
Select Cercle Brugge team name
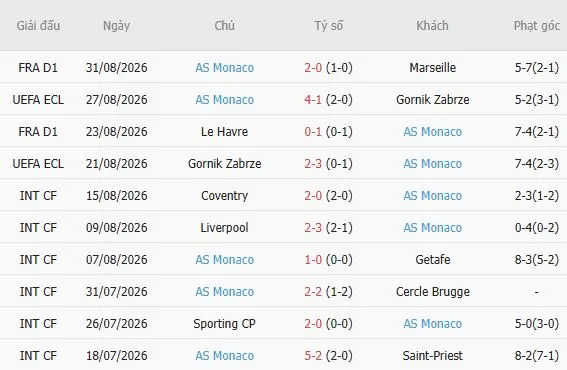pyautogui.click(x=432, y=292)
